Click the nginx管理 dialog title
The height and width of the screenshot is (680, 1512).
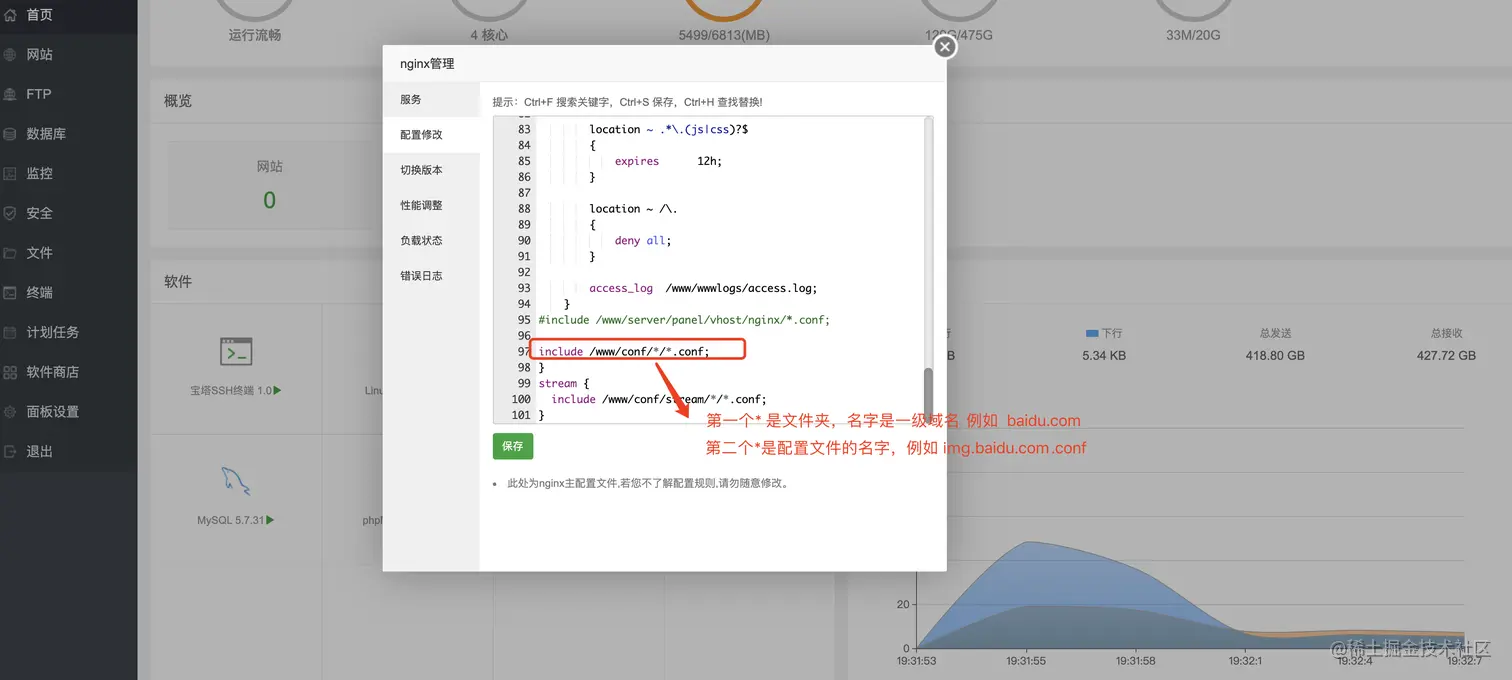427,63
